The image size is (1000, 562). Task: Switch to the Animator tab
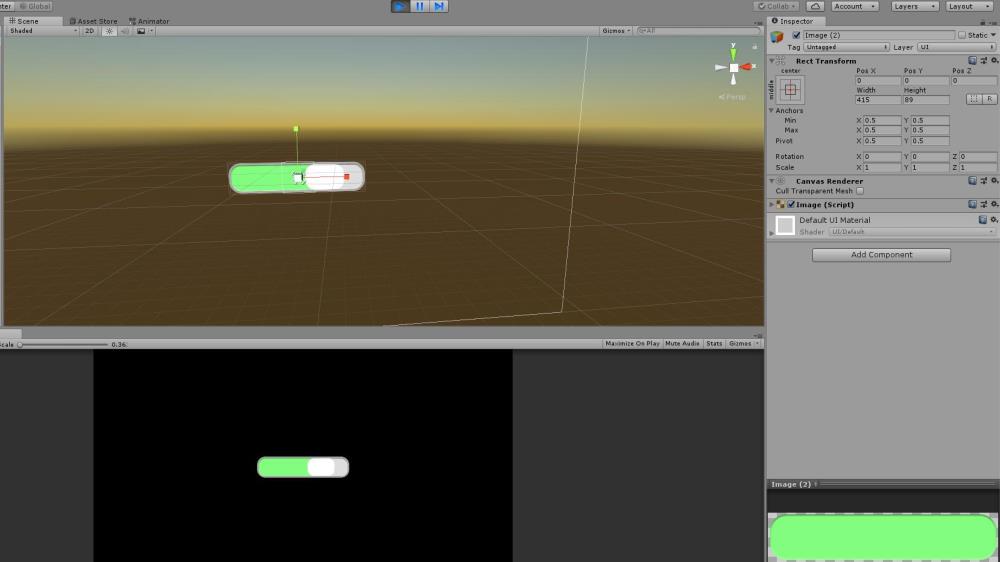149,21
